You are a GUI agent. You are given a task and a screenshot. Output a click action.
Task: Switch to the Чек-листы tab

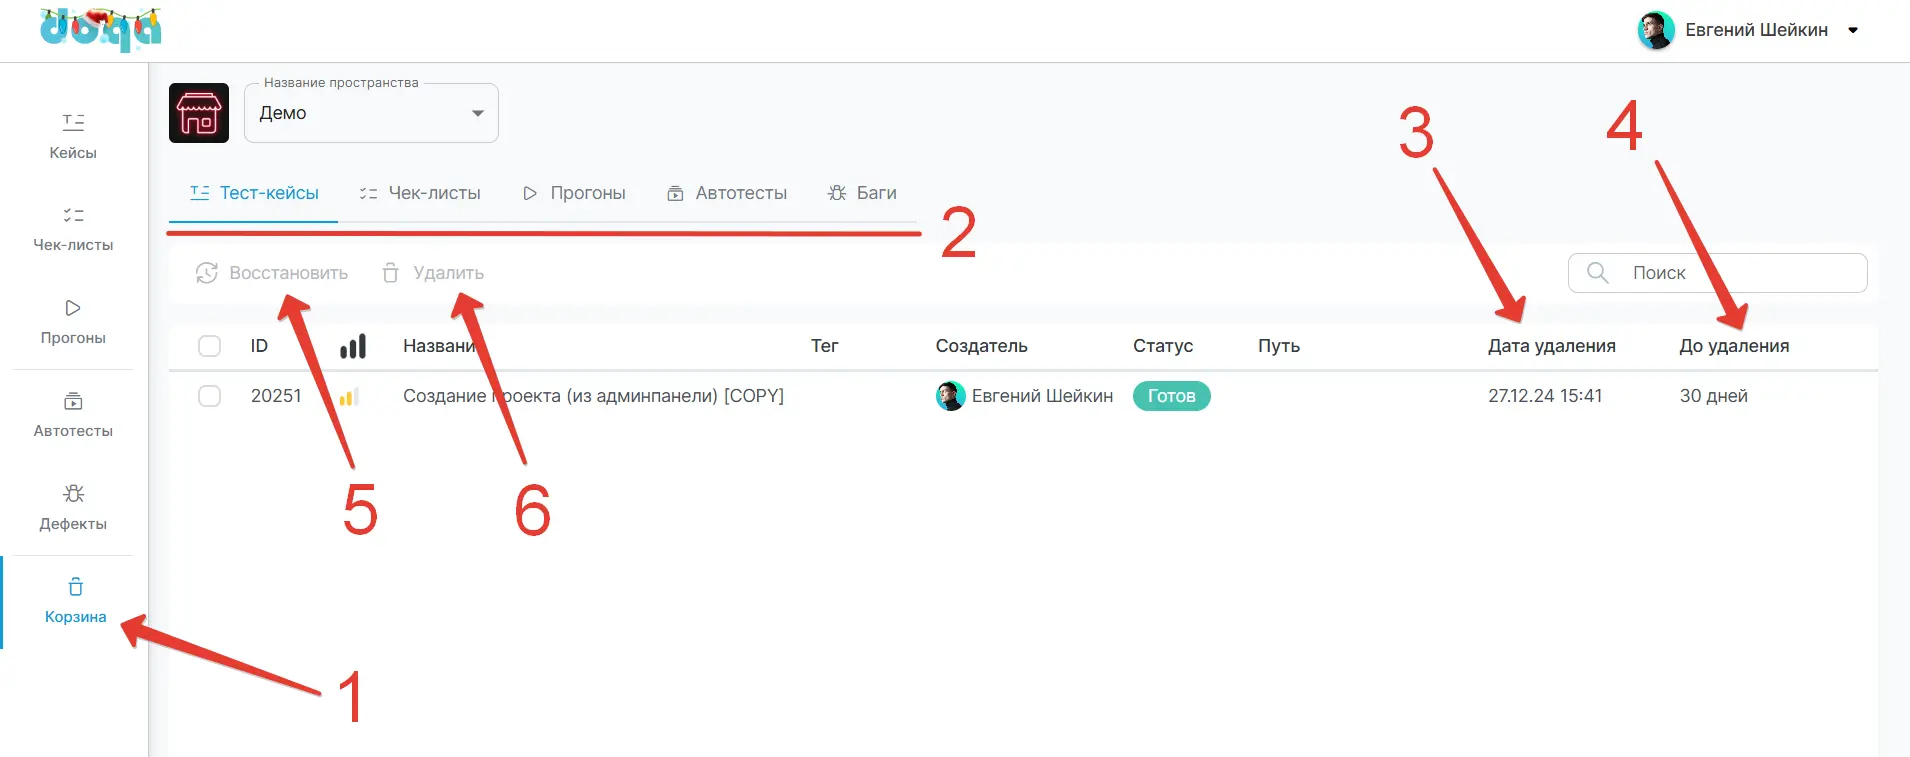[x=420, y=193]
